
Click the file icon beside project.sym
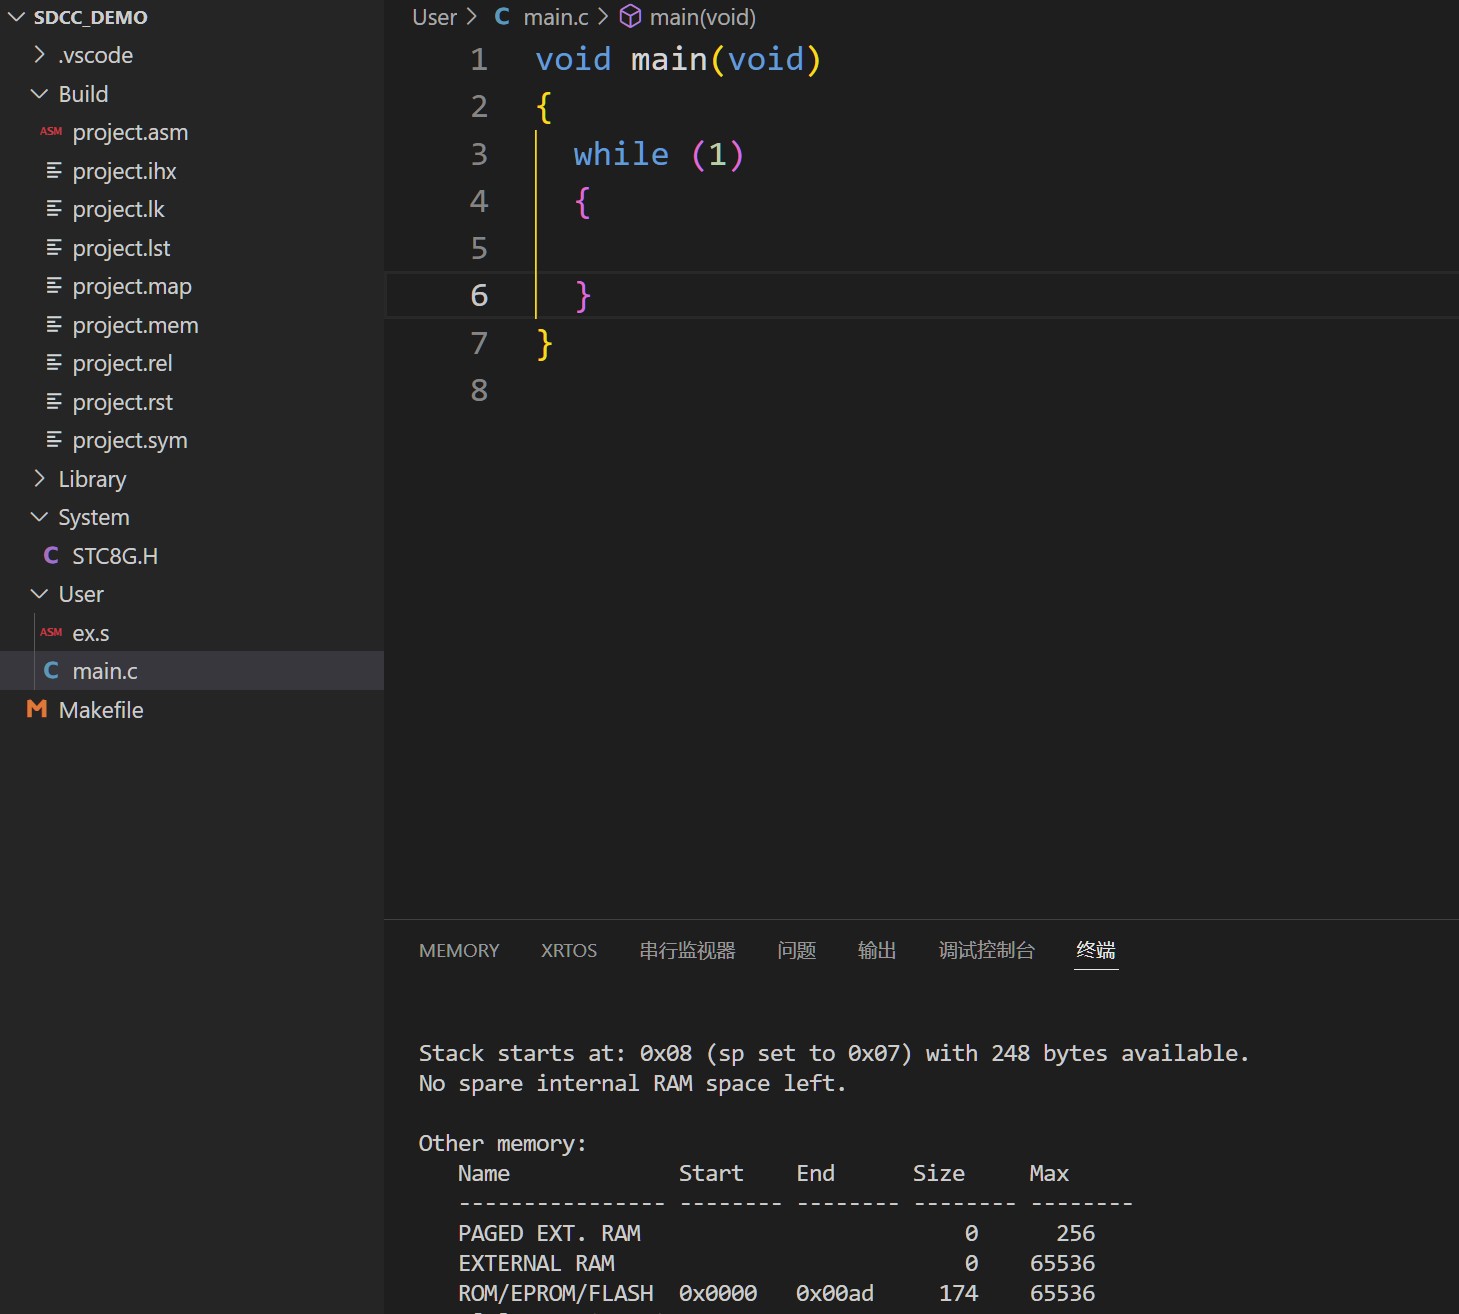(54, 440)
